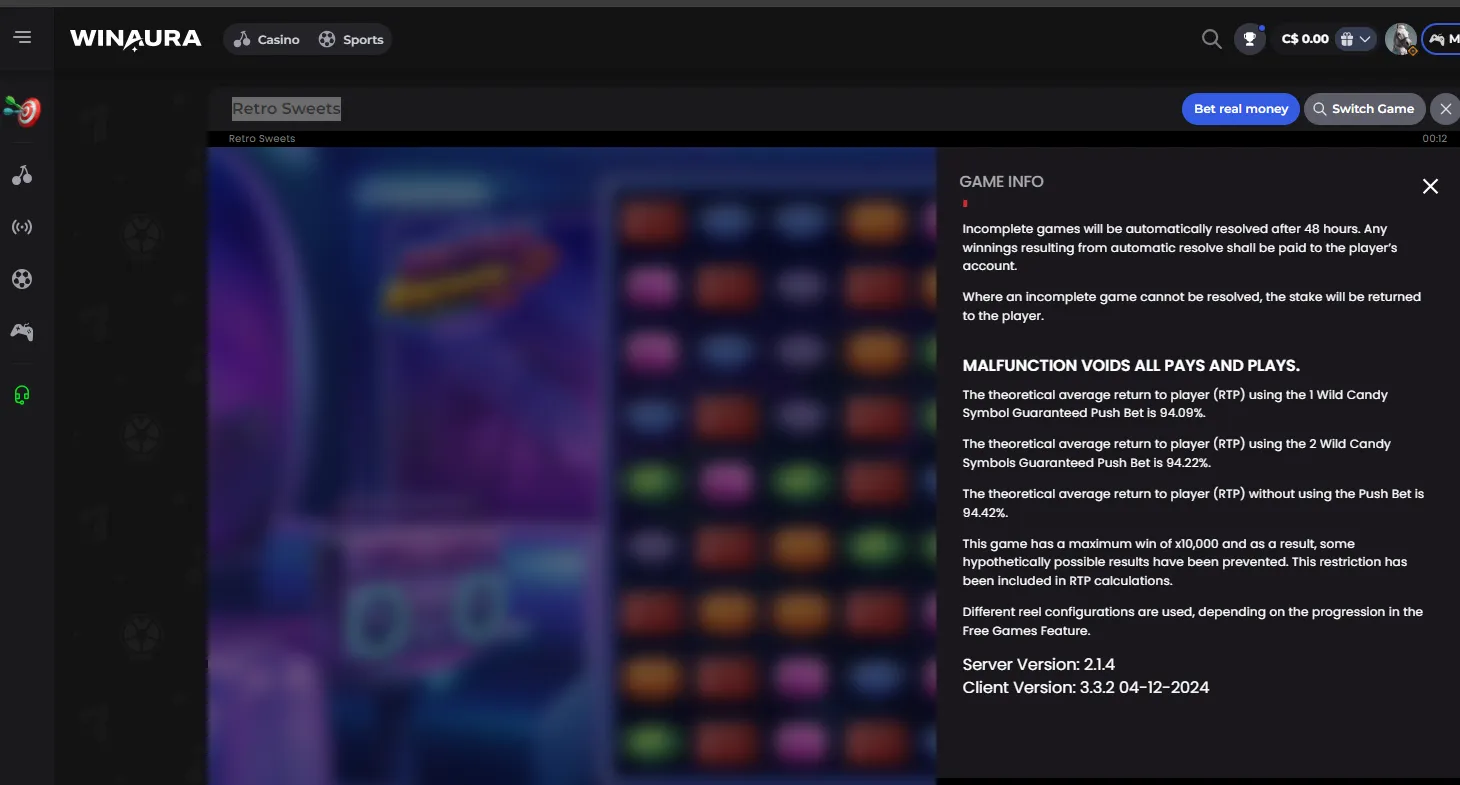The height and width of the screenshot is (785, 1460).
Task: Select the game controller sidebar icon
Action: [22, 331]
